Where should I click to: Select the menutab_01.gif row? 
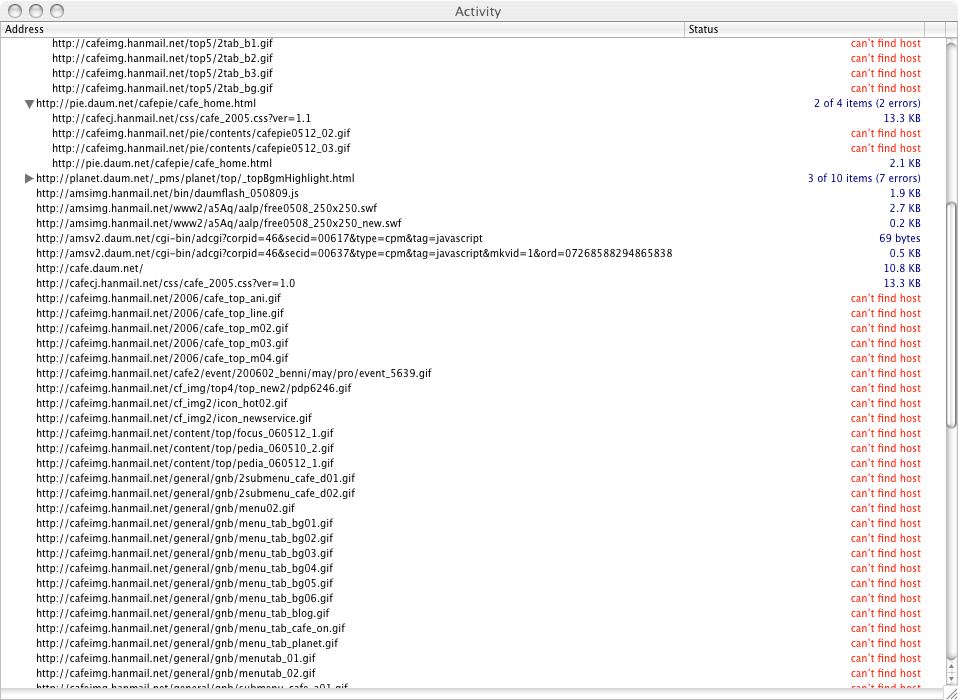(473, 658)
